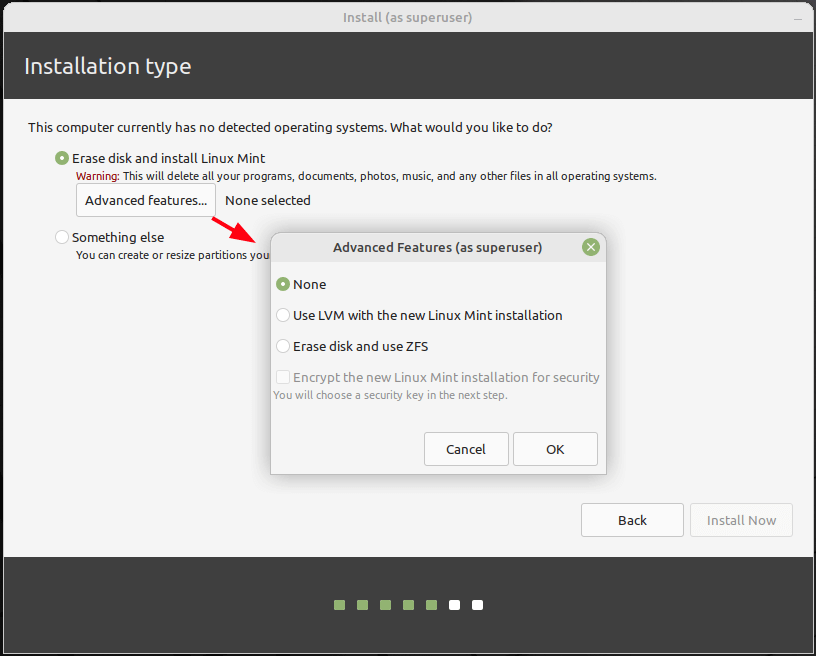Screen dimensions: 816x656
Task: Open the Advanced features... button
Action: (146, 200)
